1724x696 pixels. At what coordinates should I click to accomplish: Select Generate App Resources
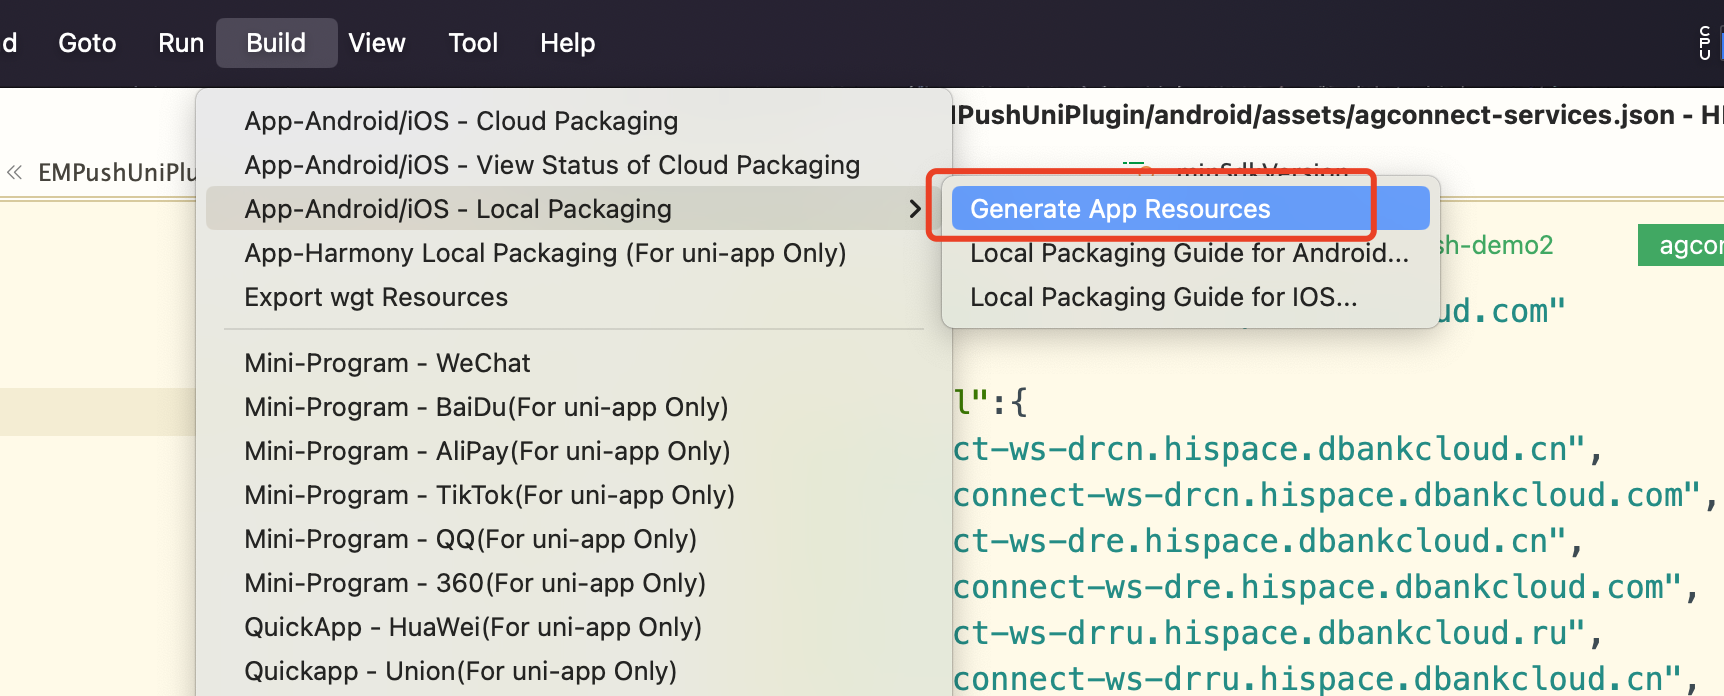[x=1120, y=209]
